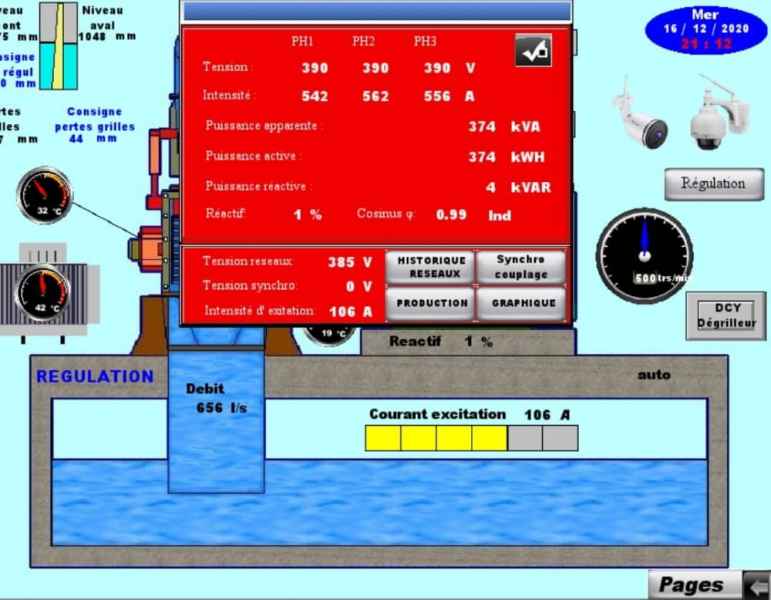Screen dimensions: 771x600
Task: Click the date and time display
Action: tap(705, 30)
